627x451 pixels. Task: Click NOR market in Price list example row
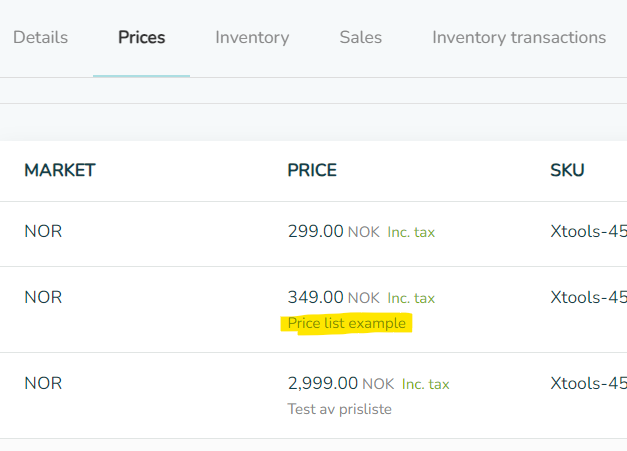[43, 297]
